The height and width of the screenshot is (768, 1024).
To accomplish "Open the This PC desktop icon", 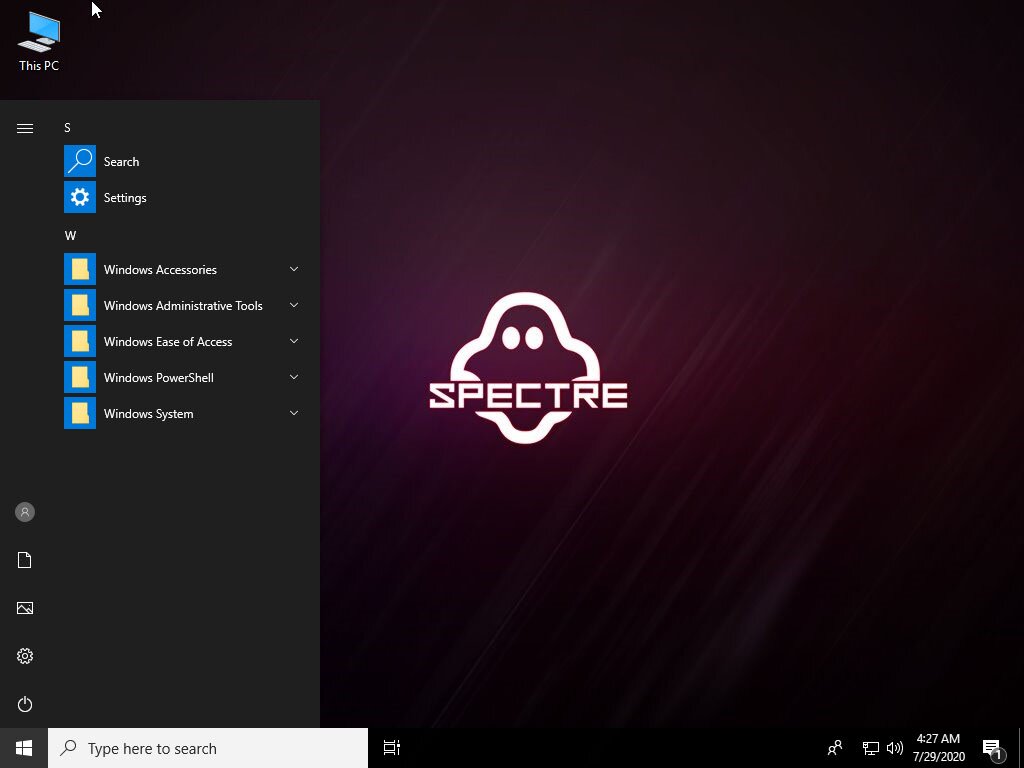I will [39, 40].
